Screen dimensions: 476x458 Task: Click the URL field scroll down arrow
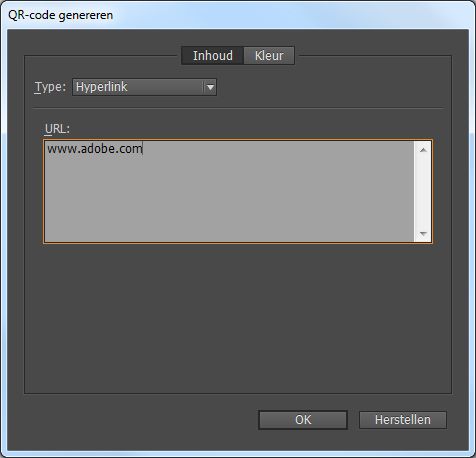(x=423, y=234)
